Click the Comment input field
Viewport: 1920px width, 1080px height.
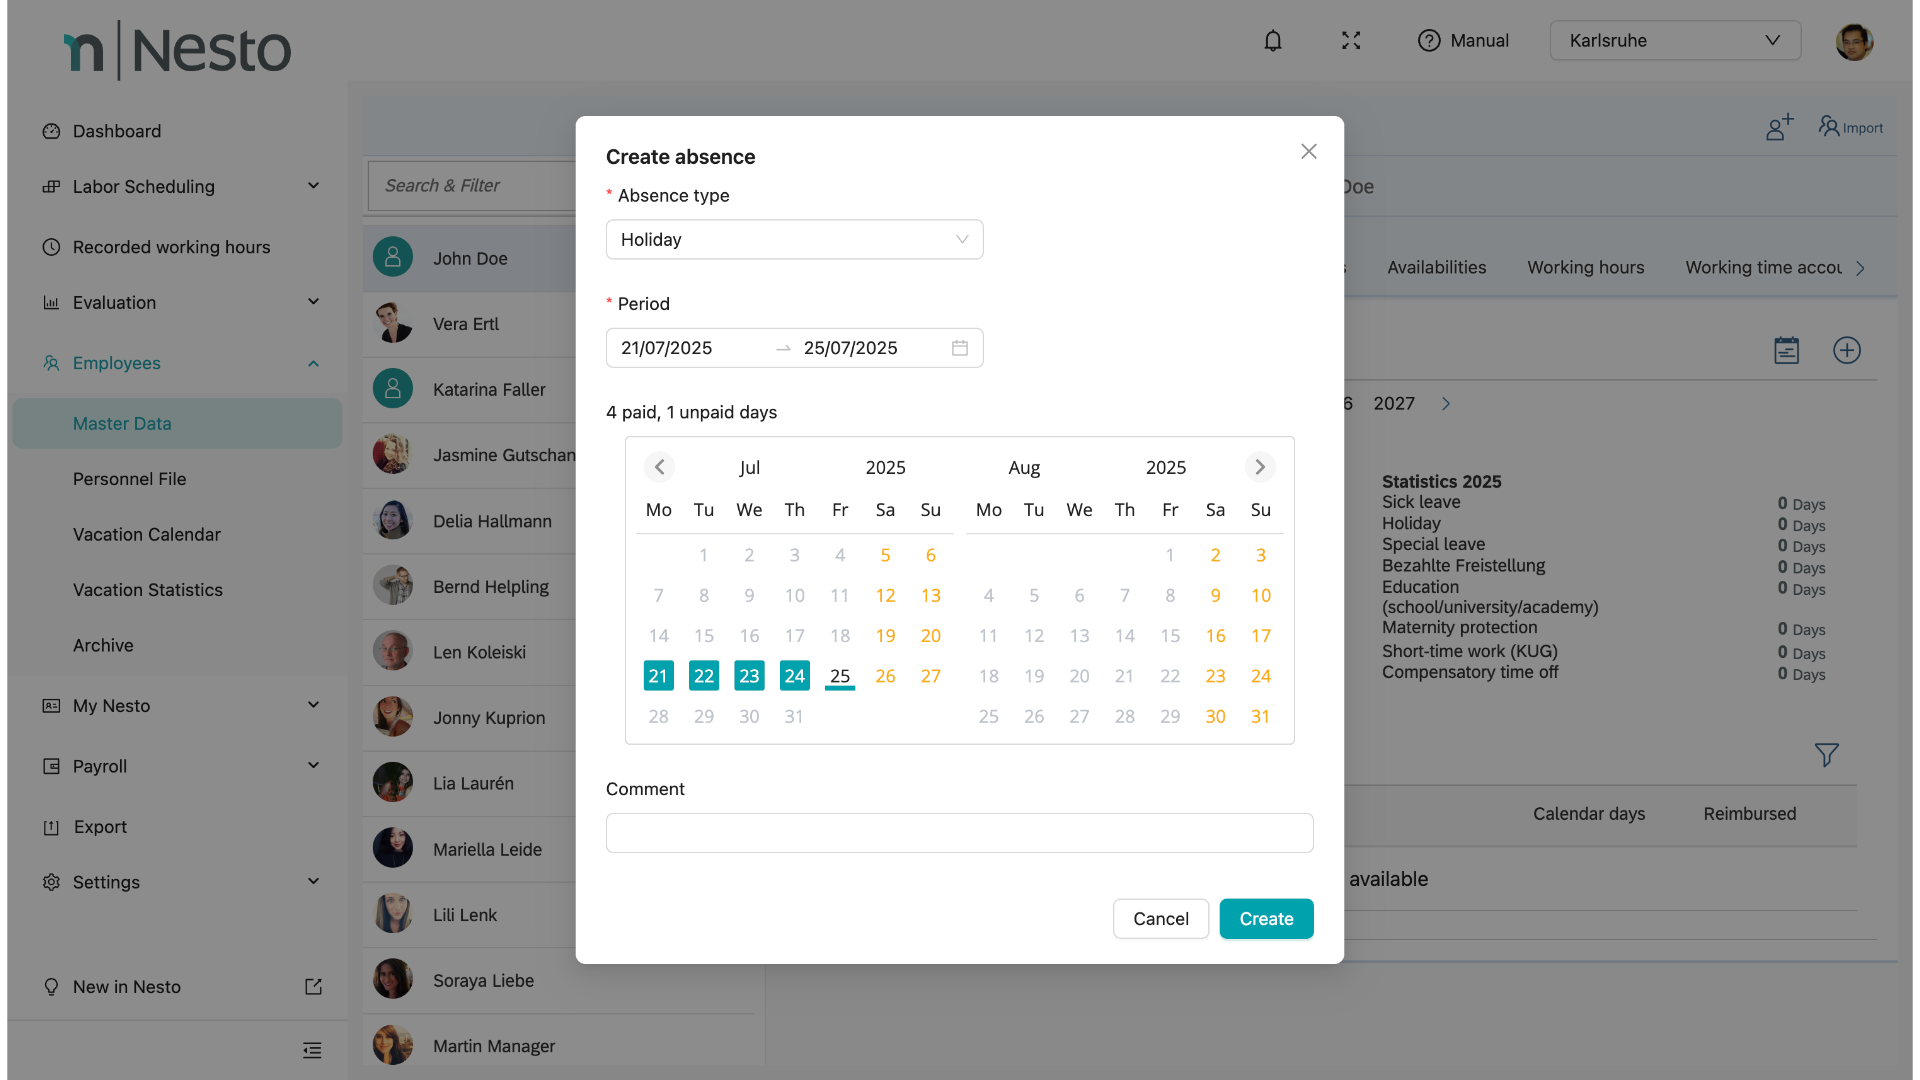coord(959,833)
